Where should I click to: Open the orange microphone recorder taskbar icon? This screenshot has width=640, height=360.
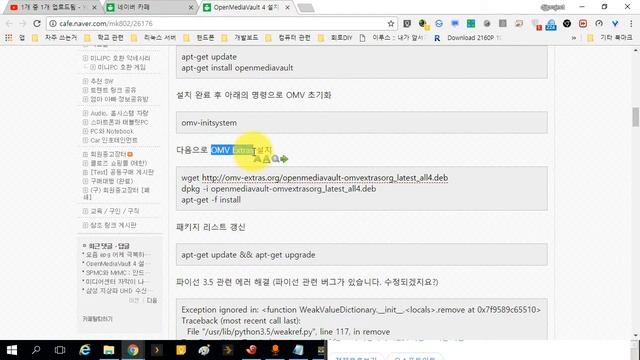pos(276,350)
